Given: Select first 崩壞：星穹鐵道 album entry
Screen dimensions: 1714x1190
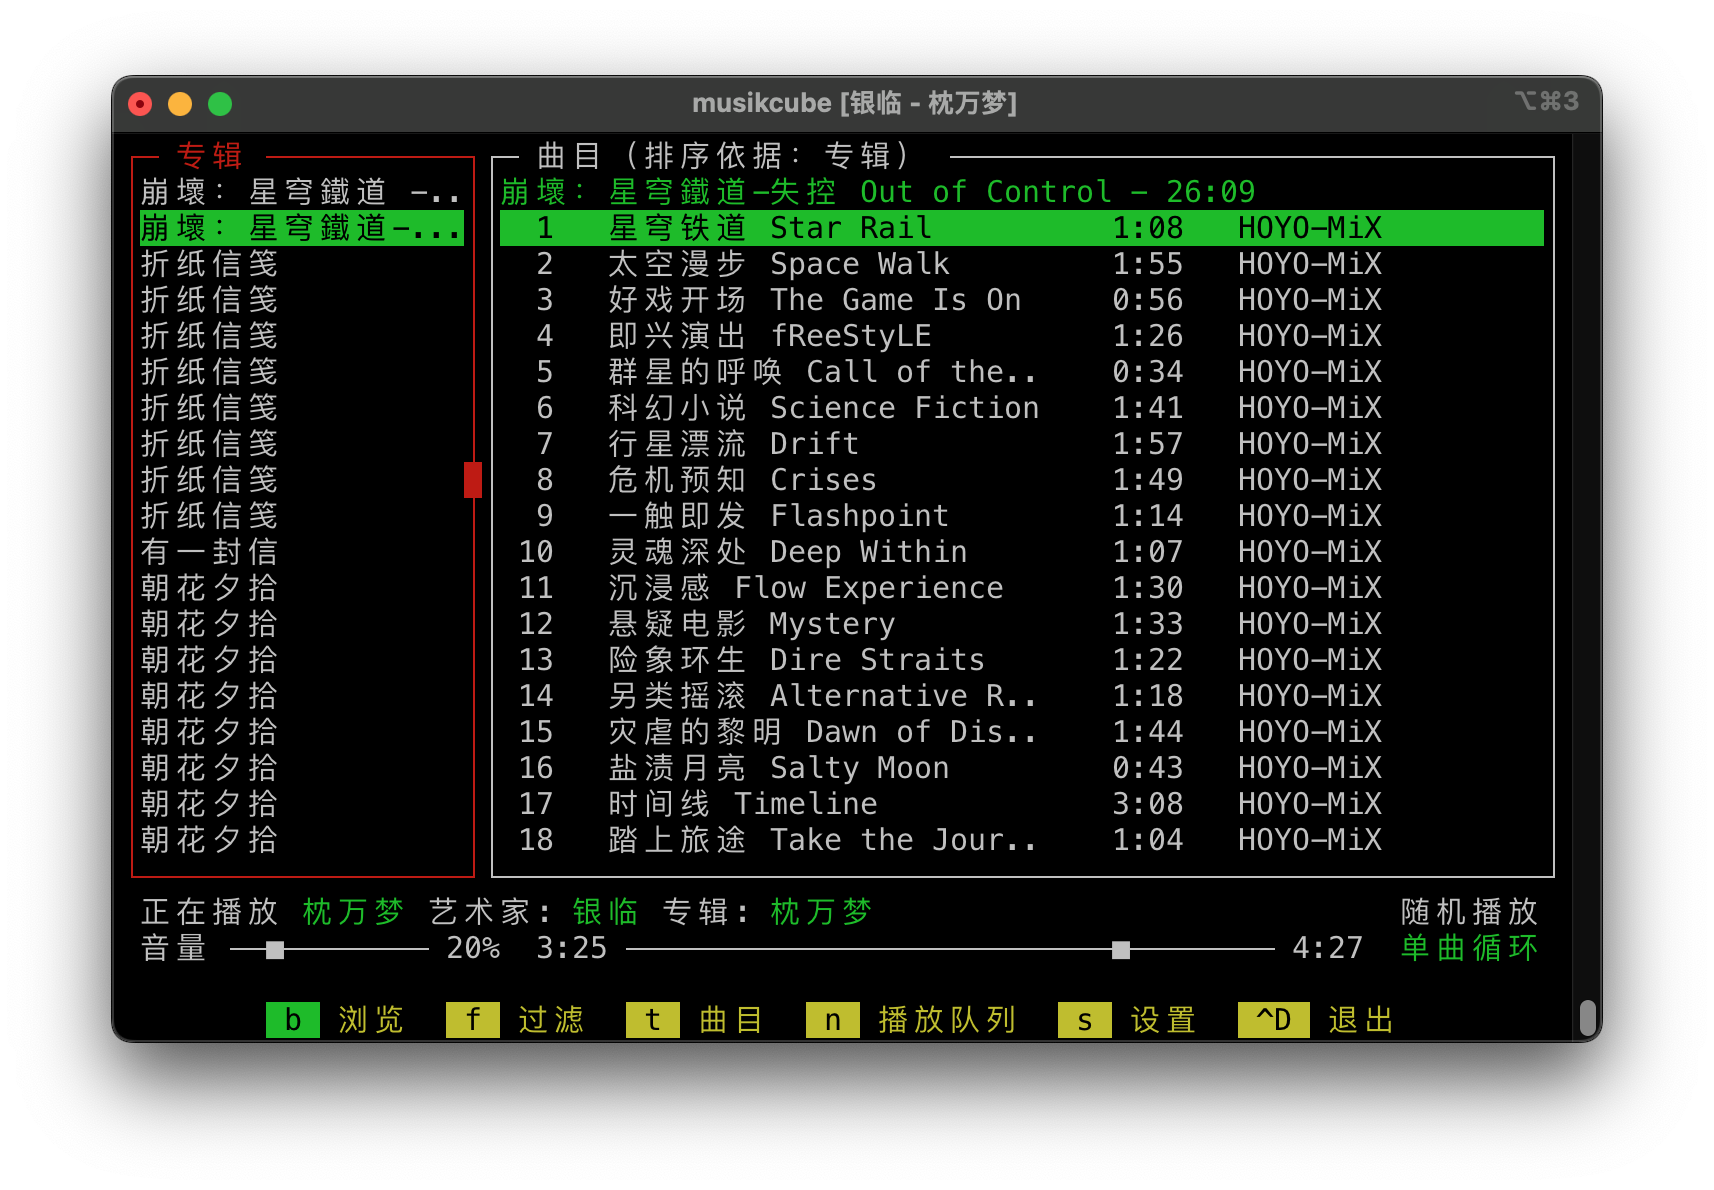Looking at the screenshot, I should 300,192.
